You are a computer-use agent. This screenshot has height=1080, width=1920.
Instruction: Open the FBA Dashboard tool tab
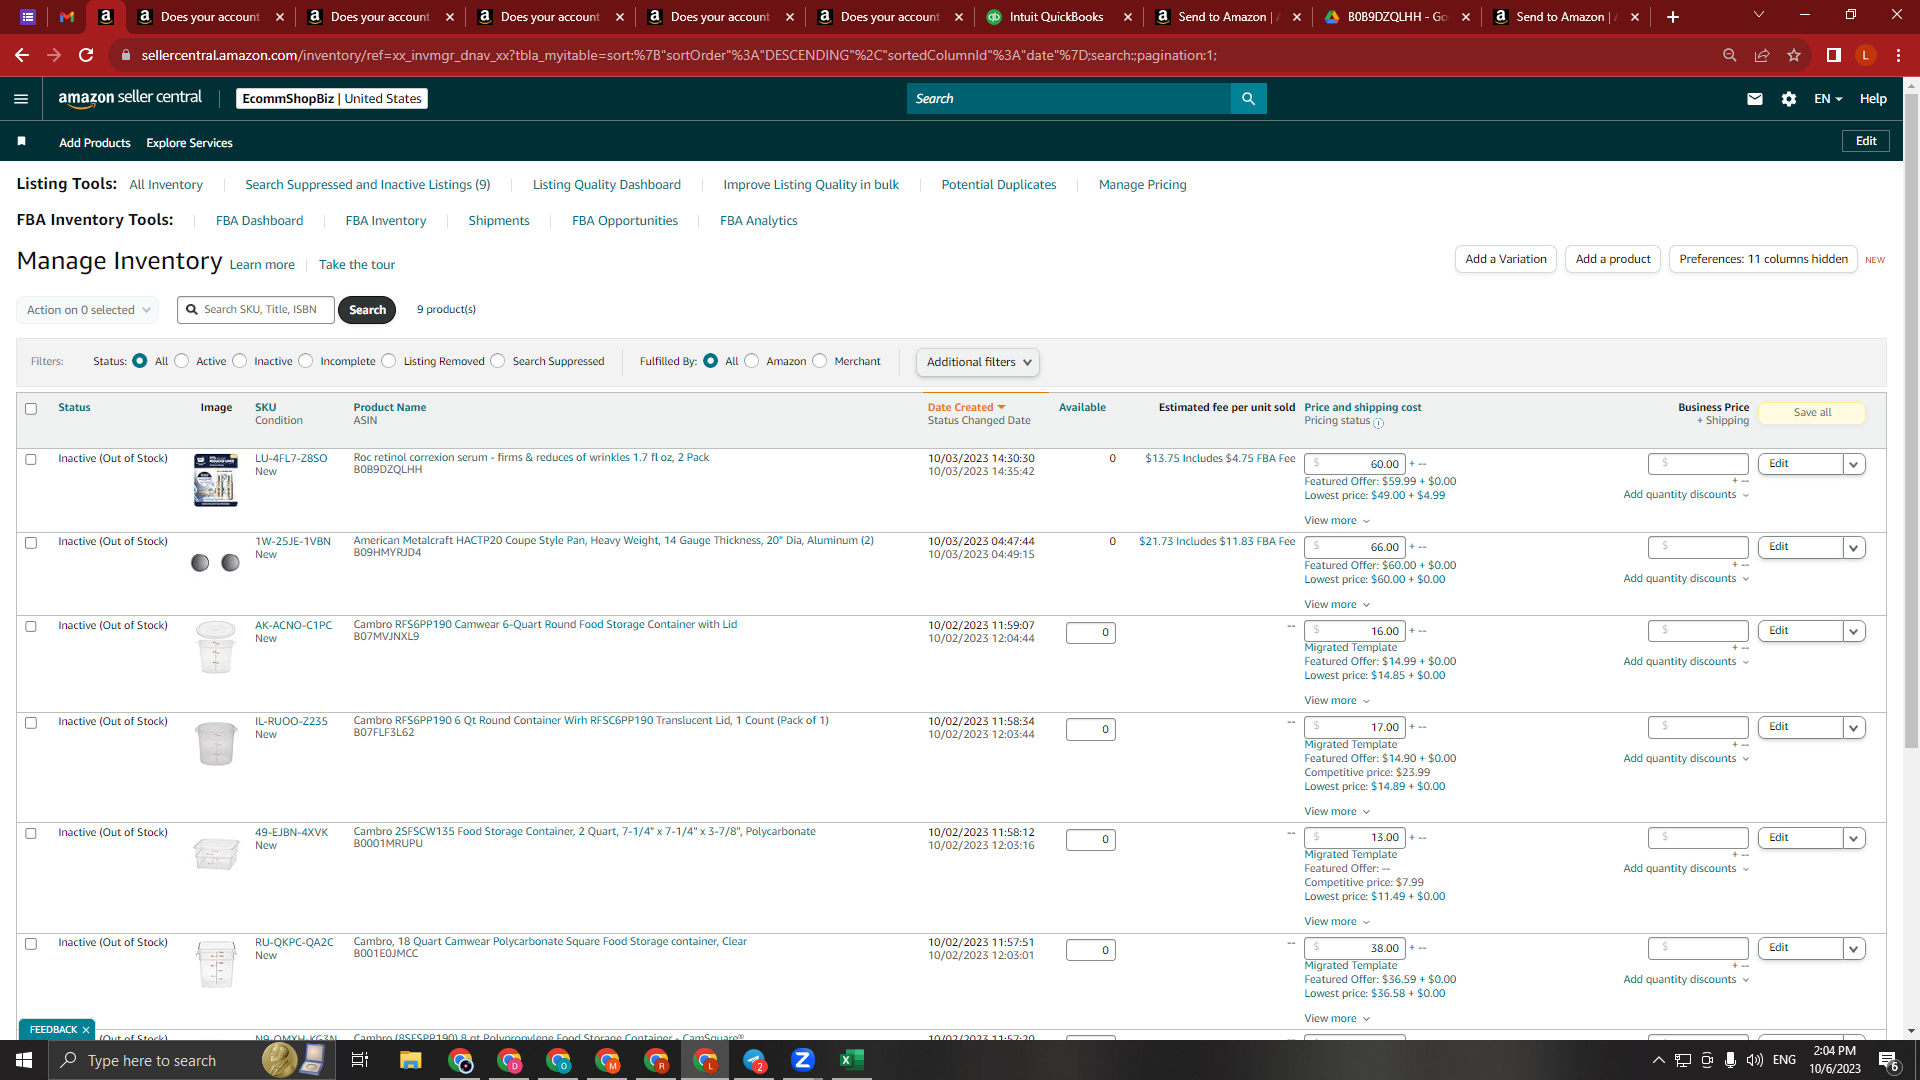pyautogui.click(x=259, y=221)
